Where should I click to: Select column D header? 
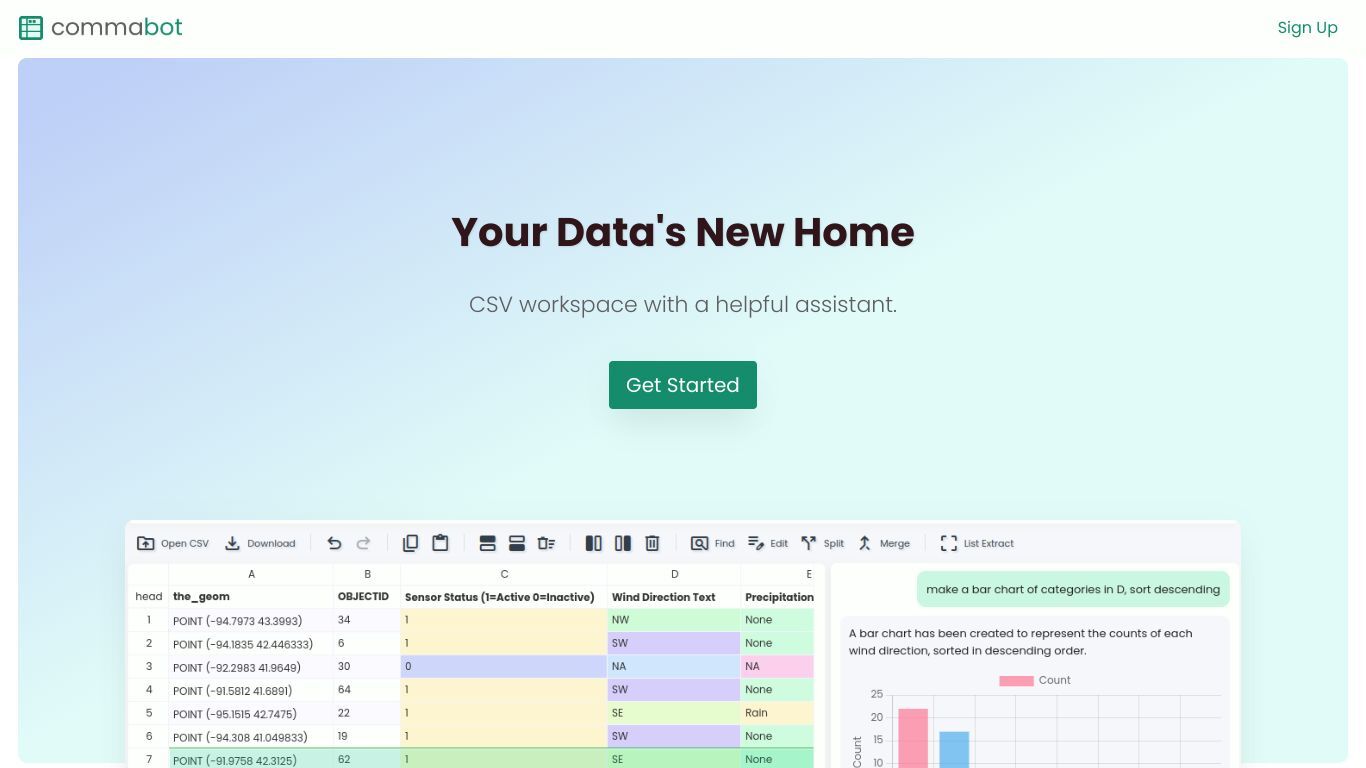pos(674,574)
